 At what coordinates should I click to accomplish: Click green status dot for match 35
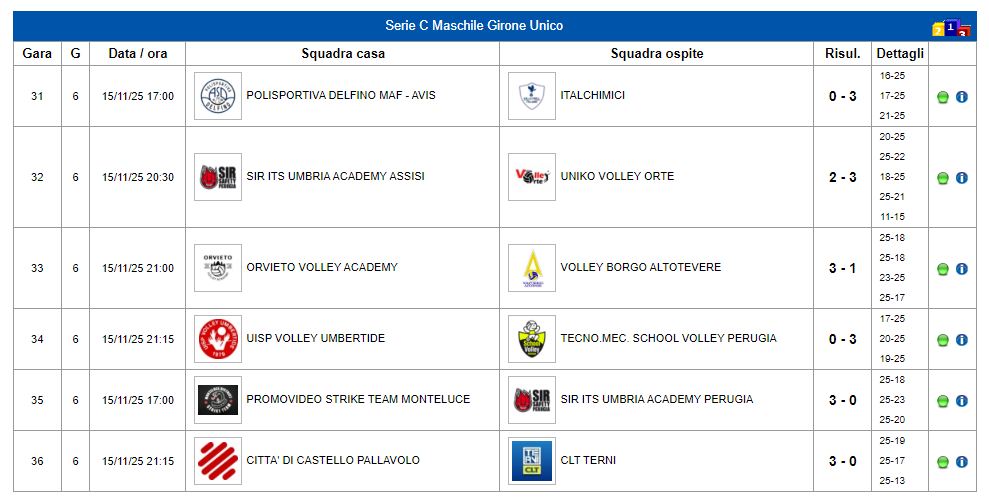[942, 401]
